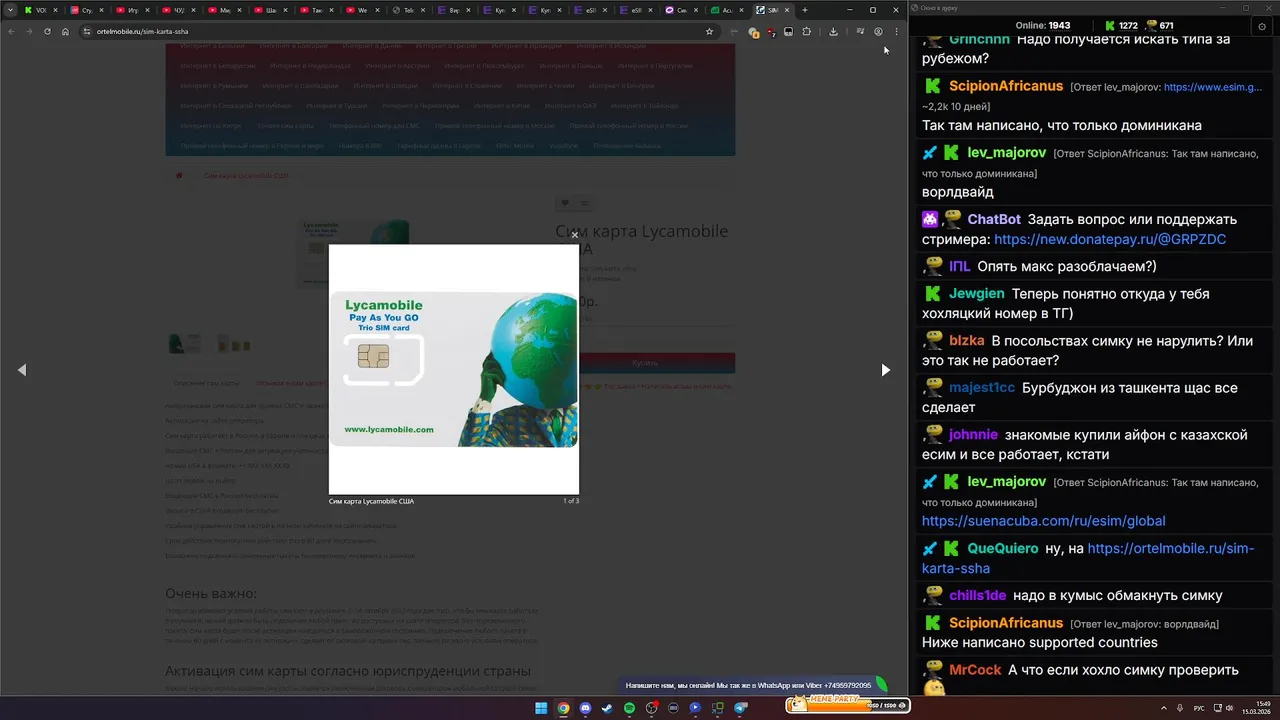1280x720 pixels.
Task: Open chat window settings gear
Action: pyautogui.click(x=1262, y=26)
